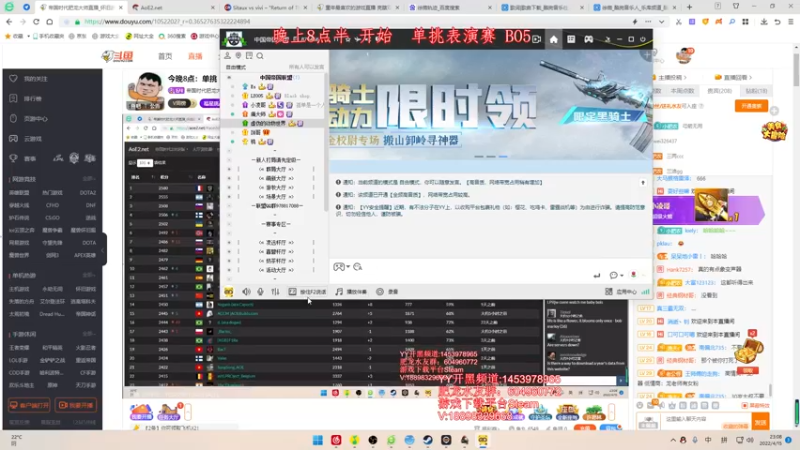This screenshot has height=450, width=800.
Task: Click the YY home icon in title bar
Action: [554, 39]
